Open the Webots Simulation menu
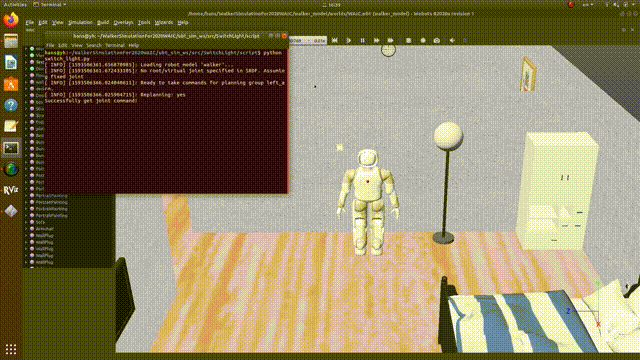Image resolution: width=640 pixels, height=360 pixels. [x=80, y=22]
